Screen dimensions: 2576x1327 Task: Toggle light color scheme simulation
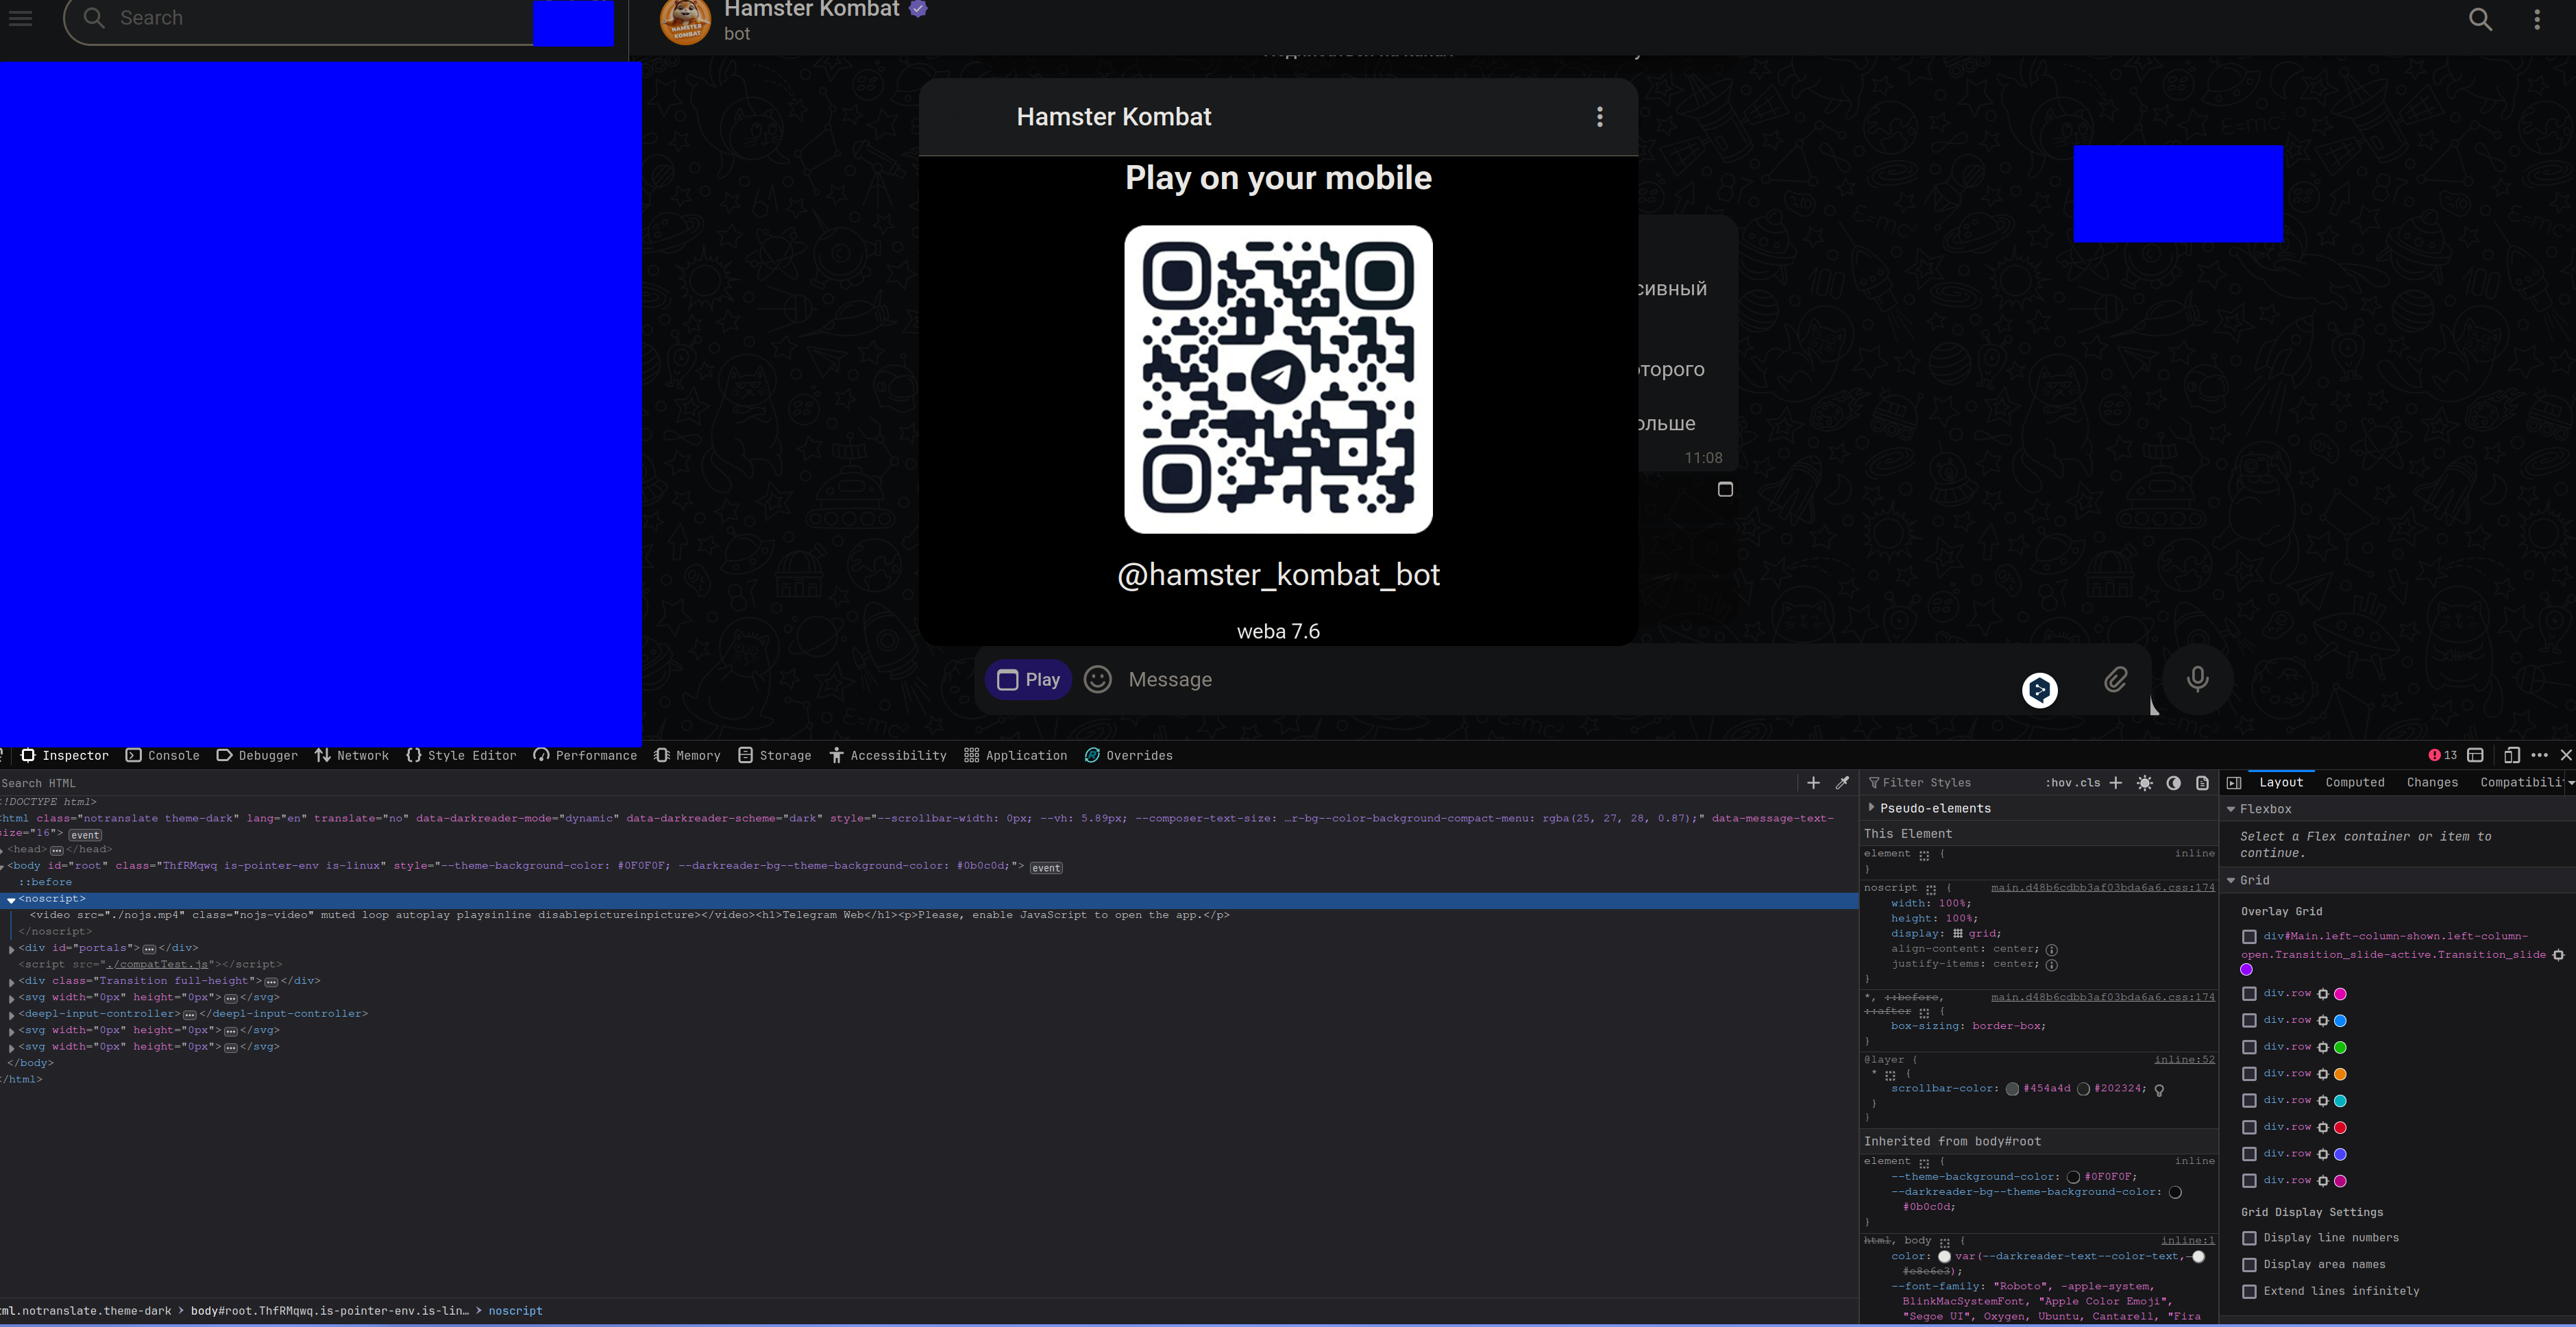(x=2145, y=783)
